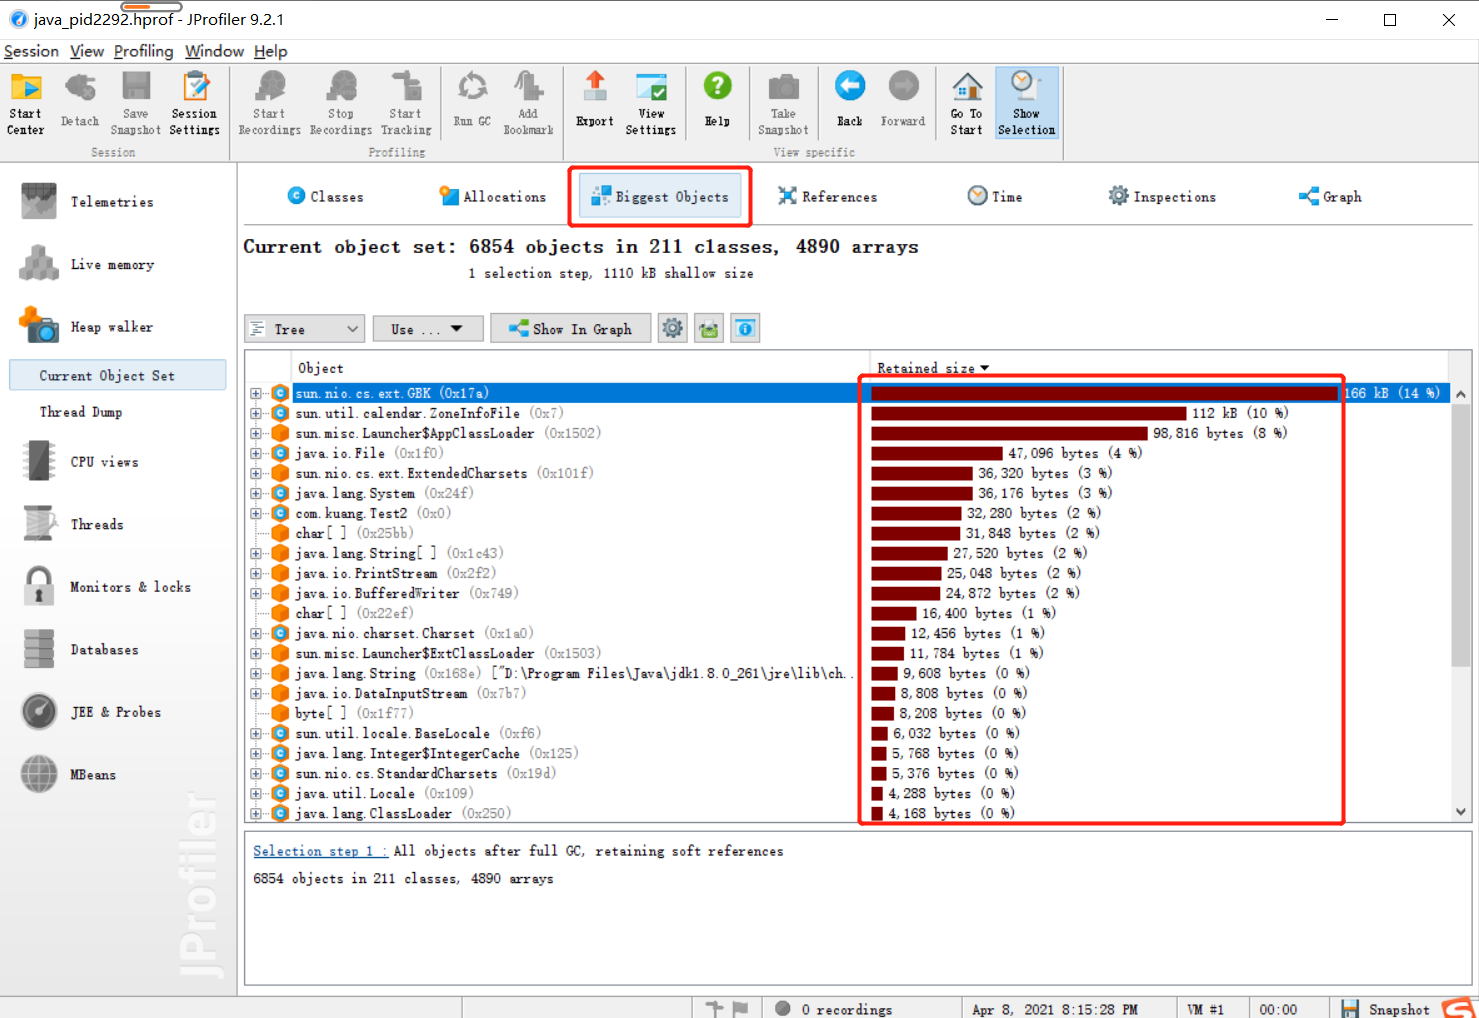Screen dimensions: 1479x1018
Task: Click the gear view settings icon
Action: pos(673,329)
